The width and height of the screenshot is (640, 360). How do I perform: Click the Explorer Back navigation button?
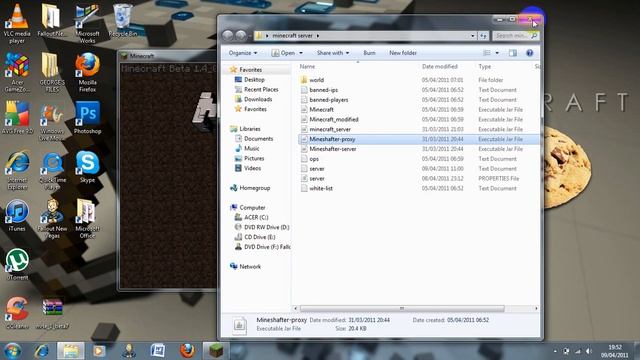coord(228,36)
